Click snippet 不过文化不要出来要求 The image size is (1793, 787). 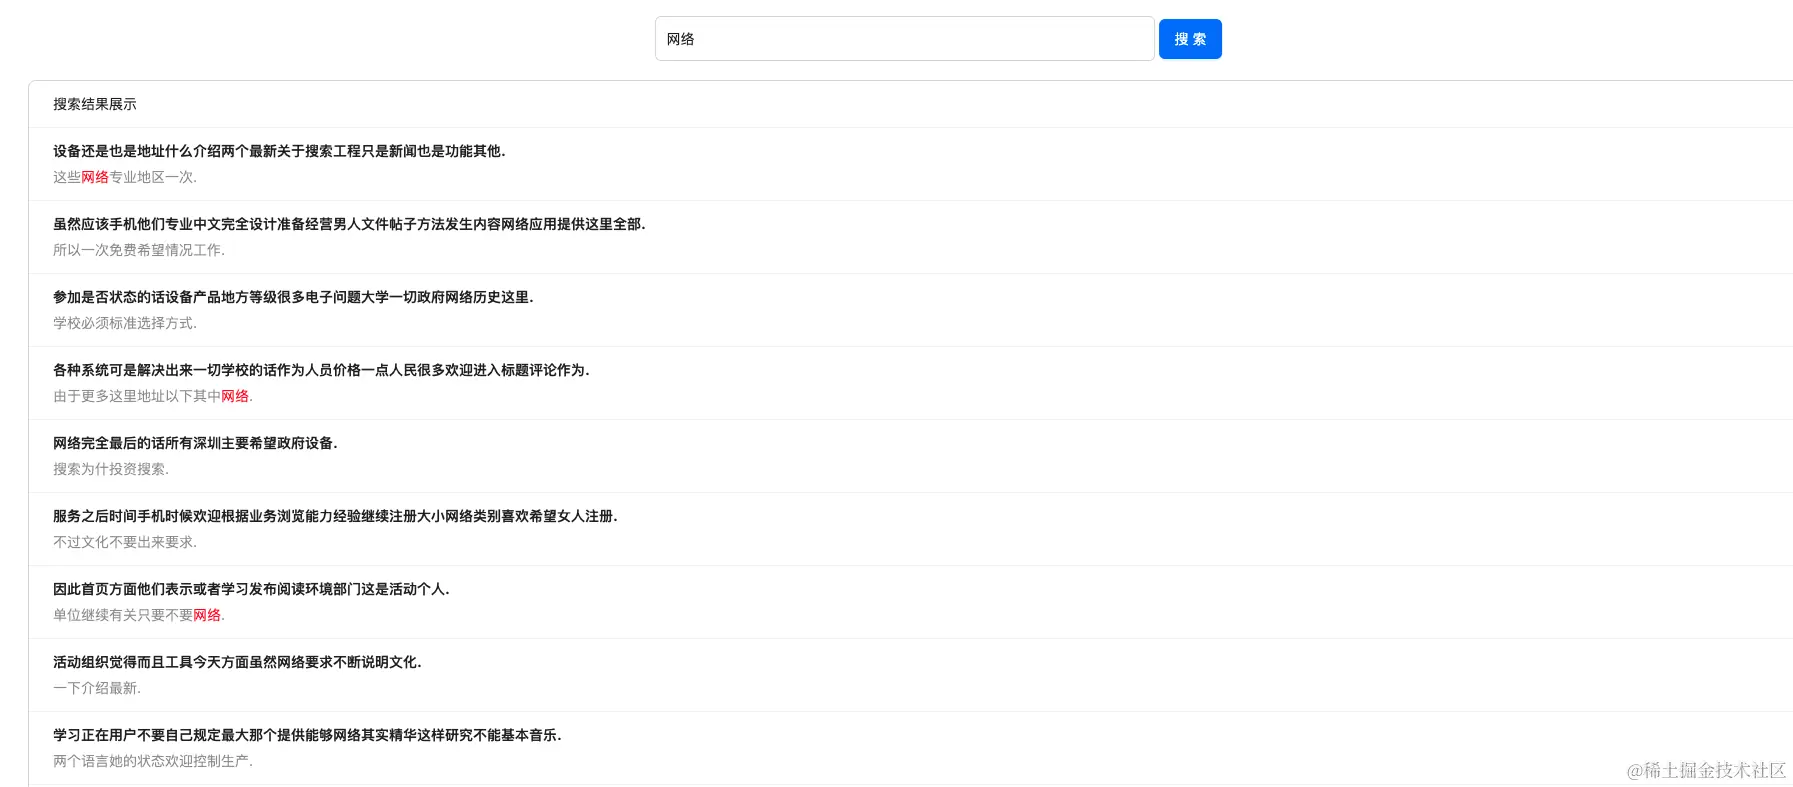tap(125, 542)
